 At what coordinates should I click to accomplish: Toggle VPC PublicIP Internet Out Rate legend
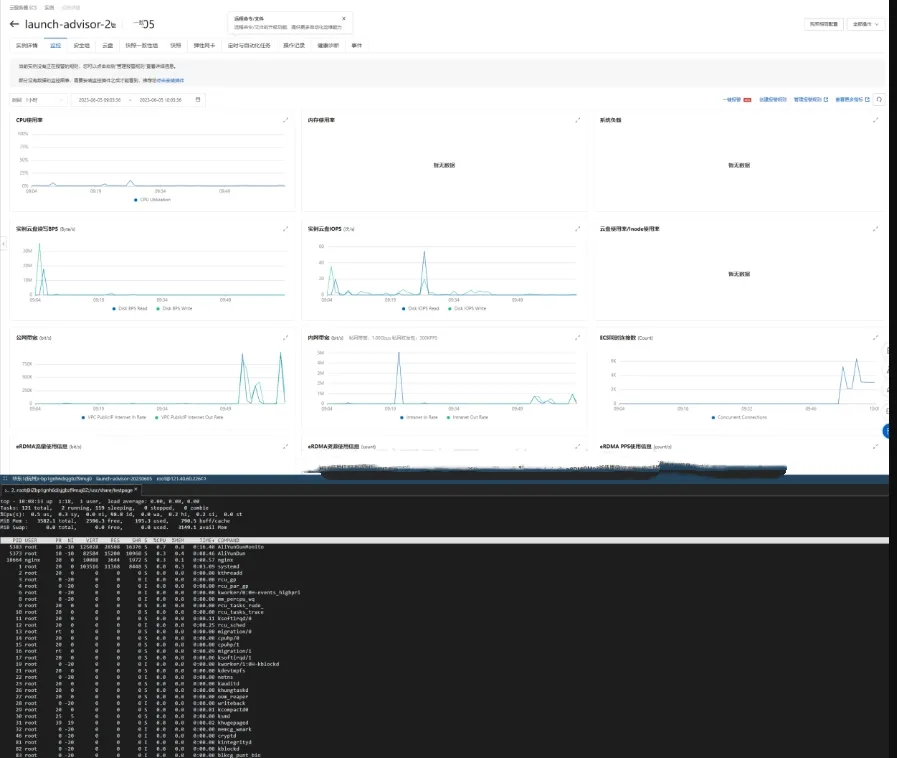(x=189, y=417)
